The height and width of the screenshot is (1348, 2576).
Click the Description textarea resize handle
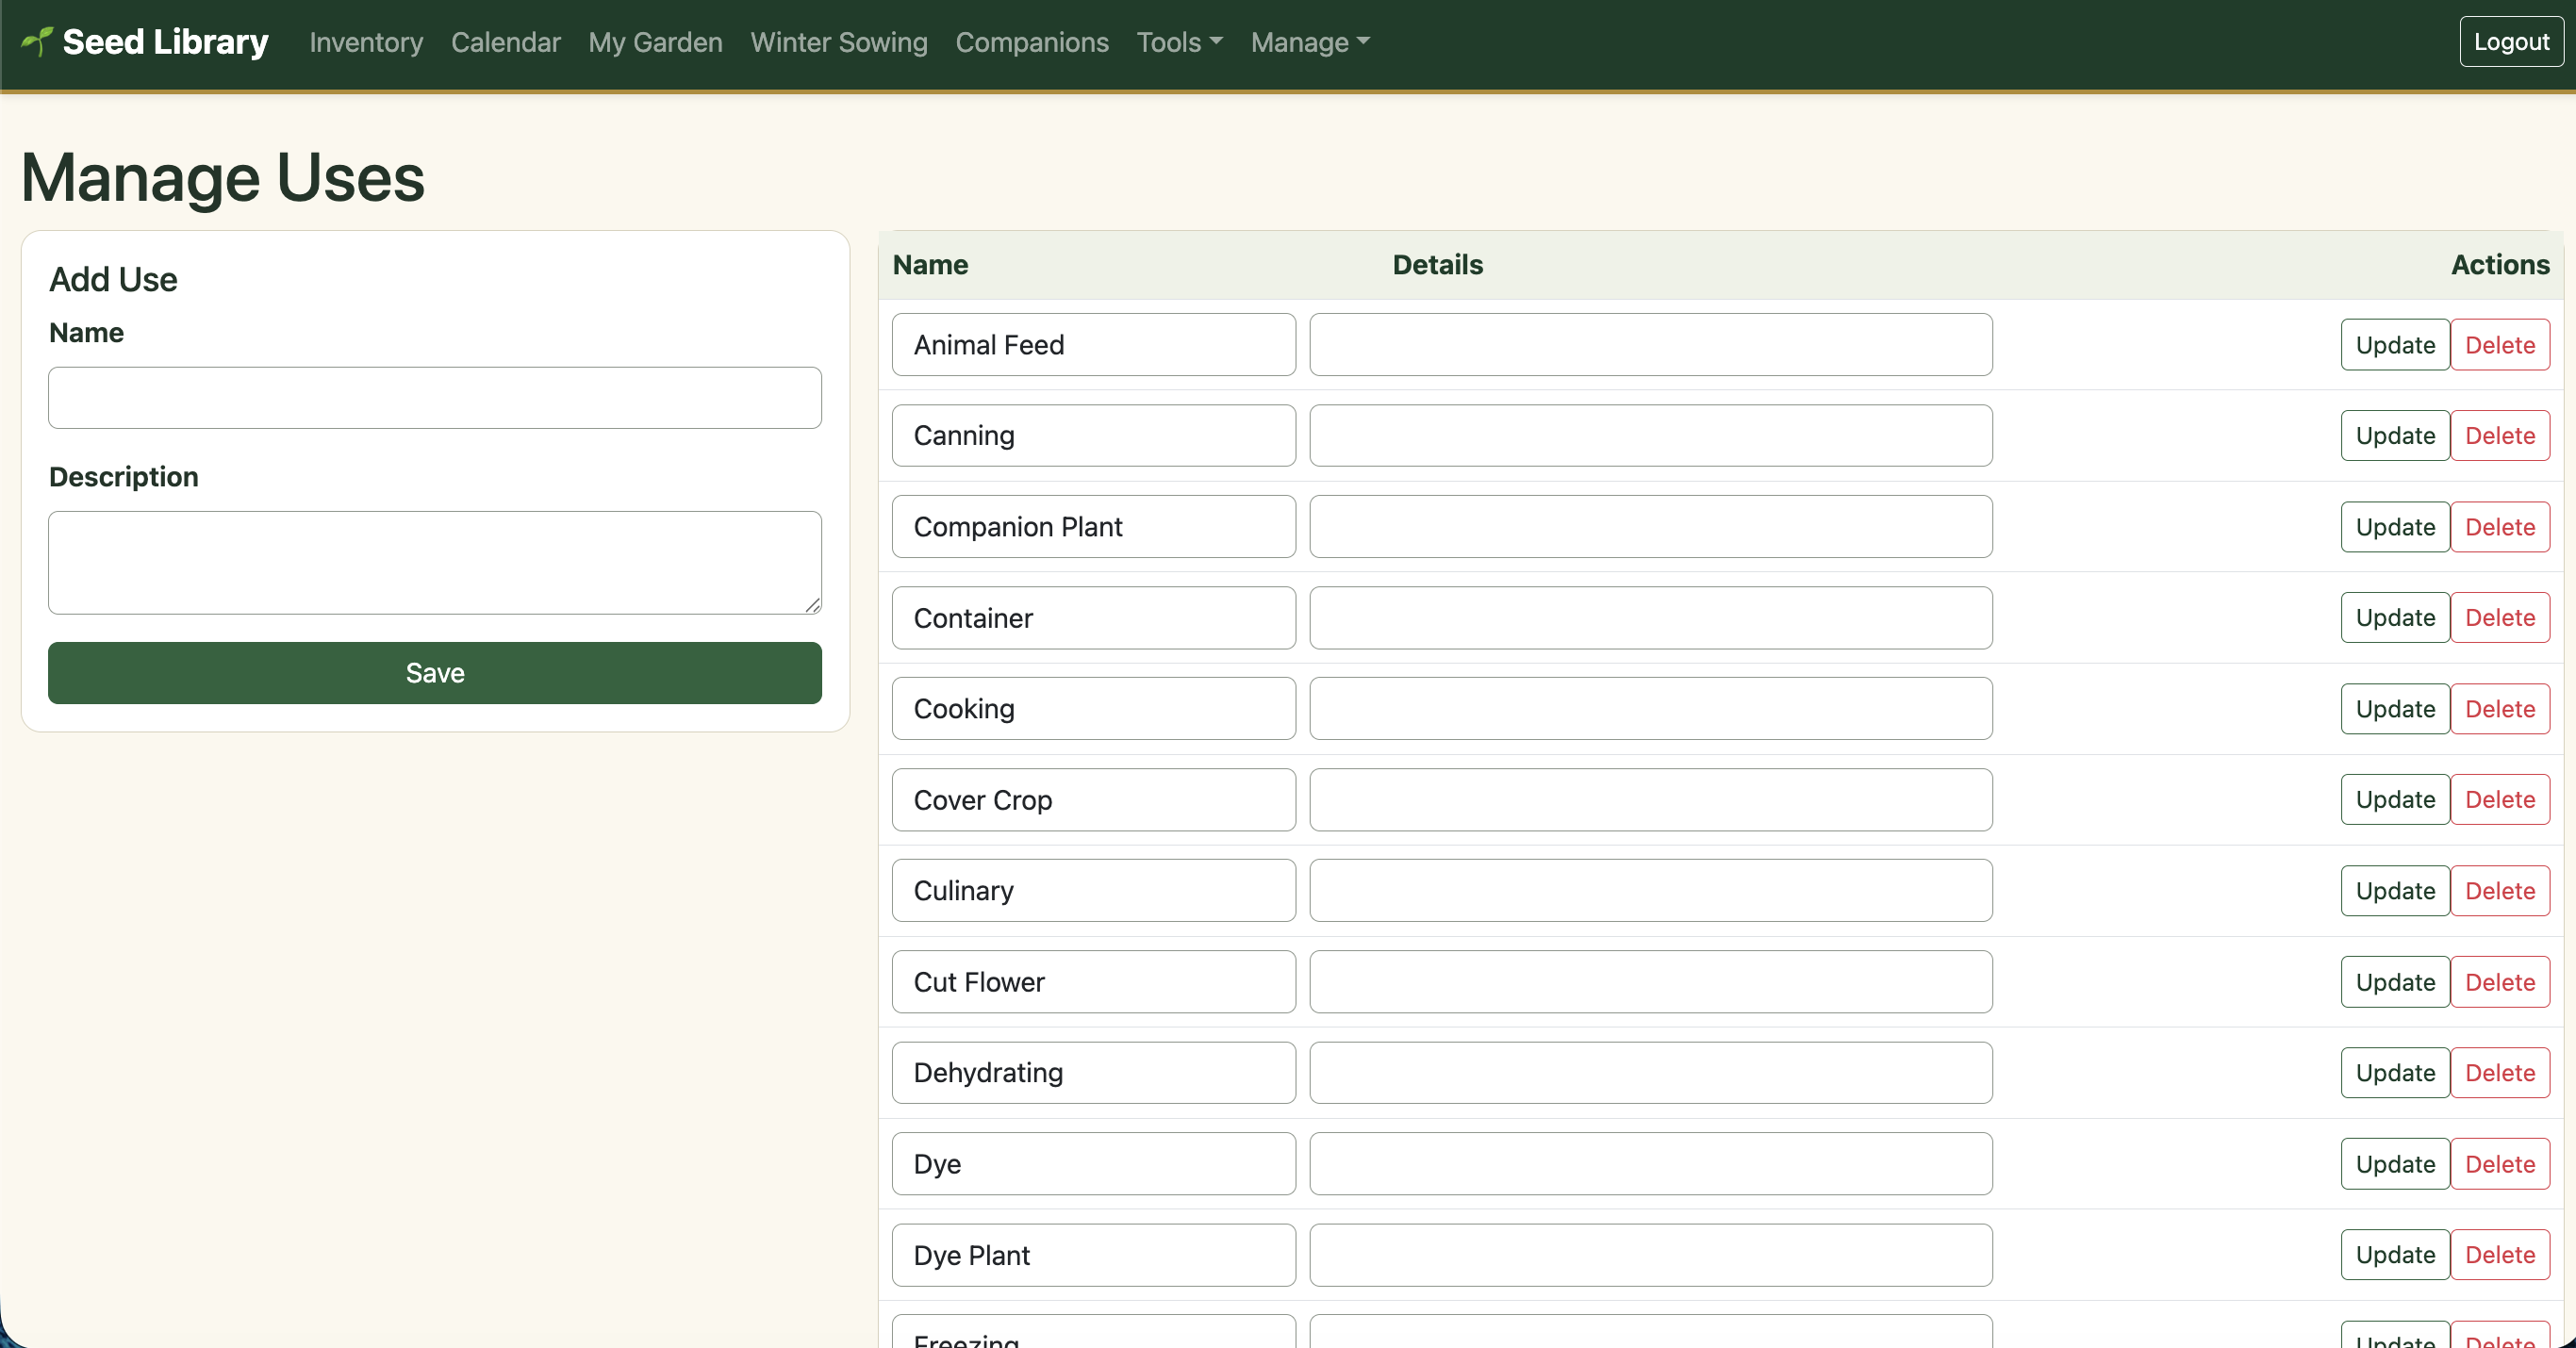[813, 605]
